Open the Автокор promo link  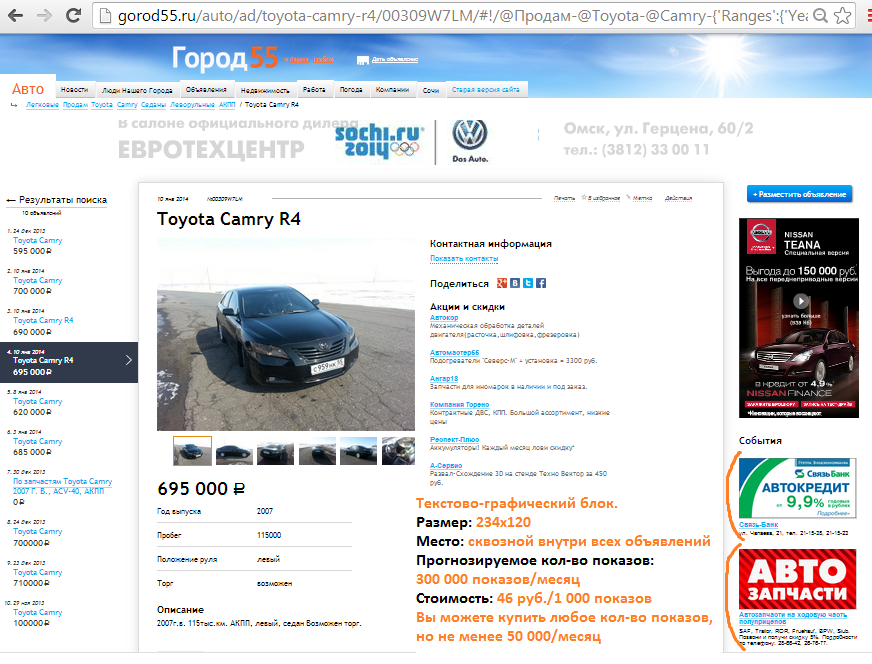point(444,318)
